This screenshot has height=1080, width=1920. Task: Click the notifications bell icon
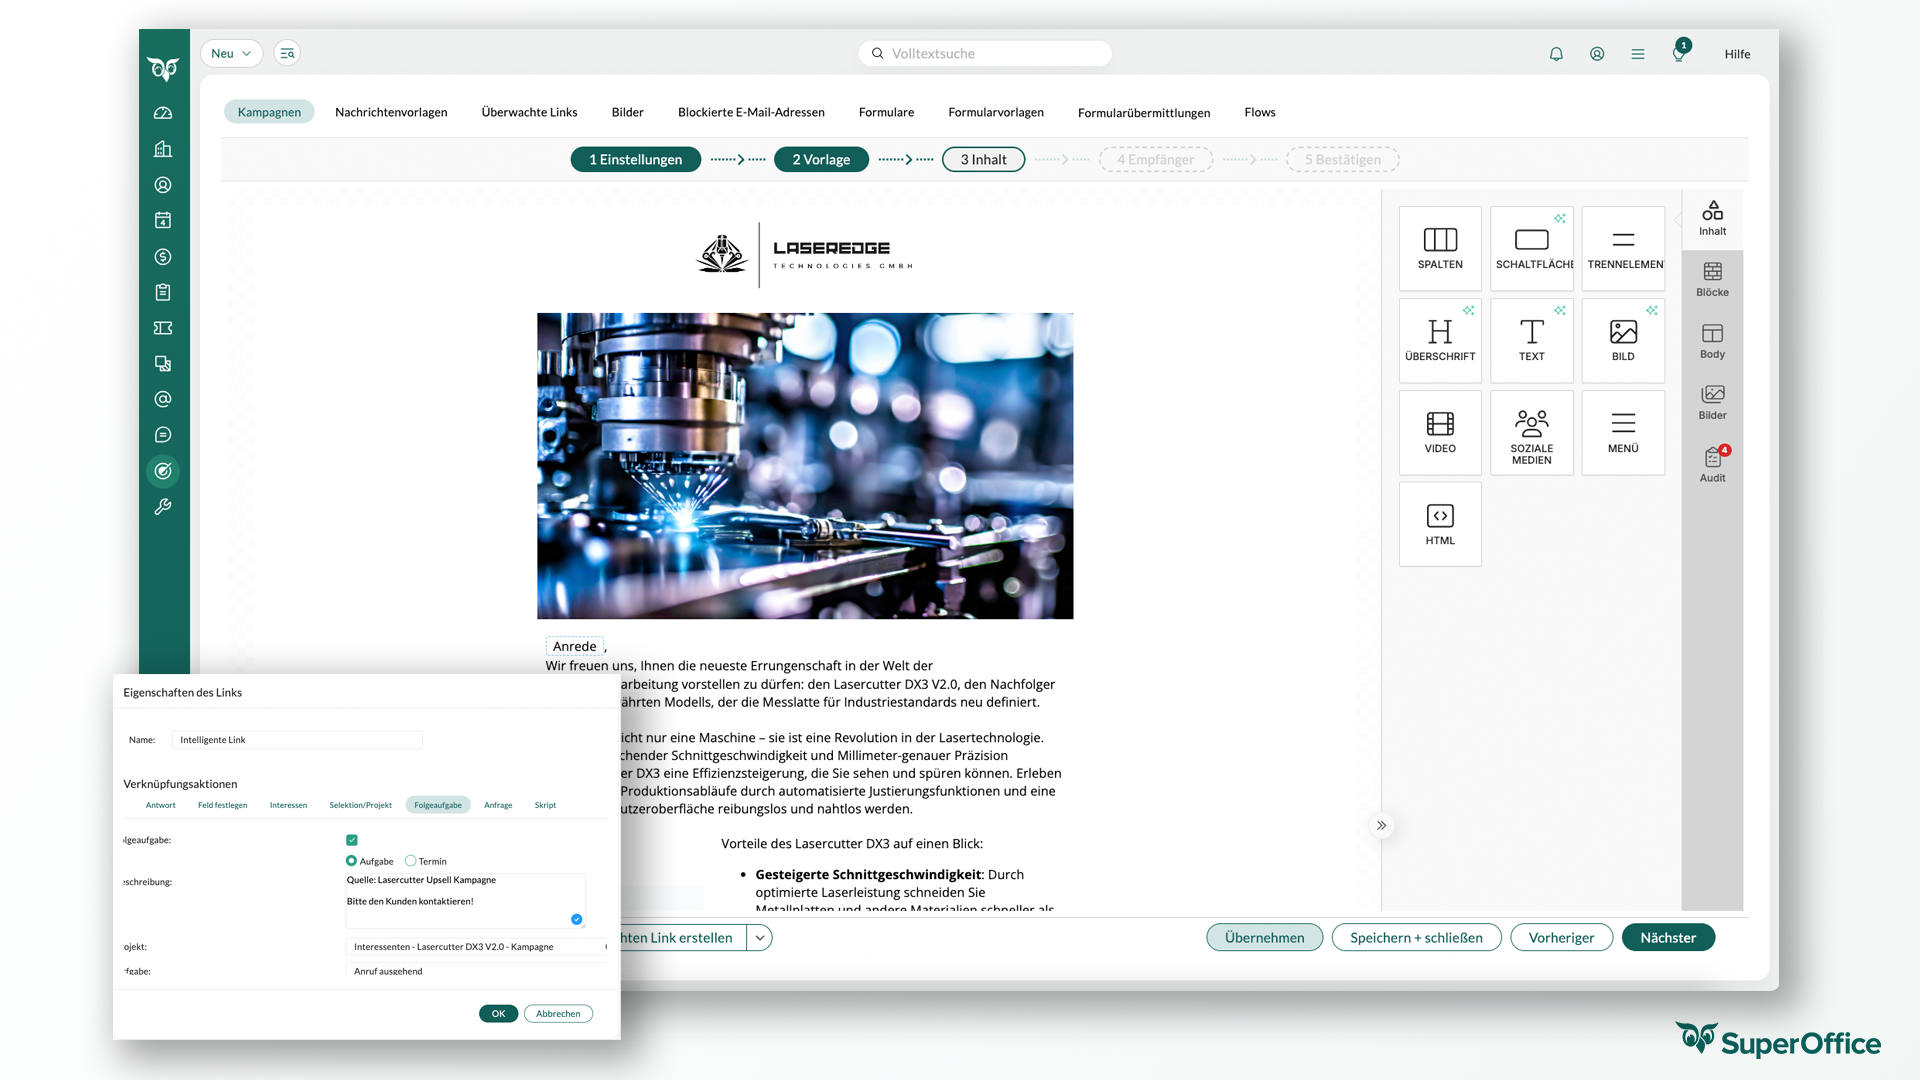coord(1556,54)
